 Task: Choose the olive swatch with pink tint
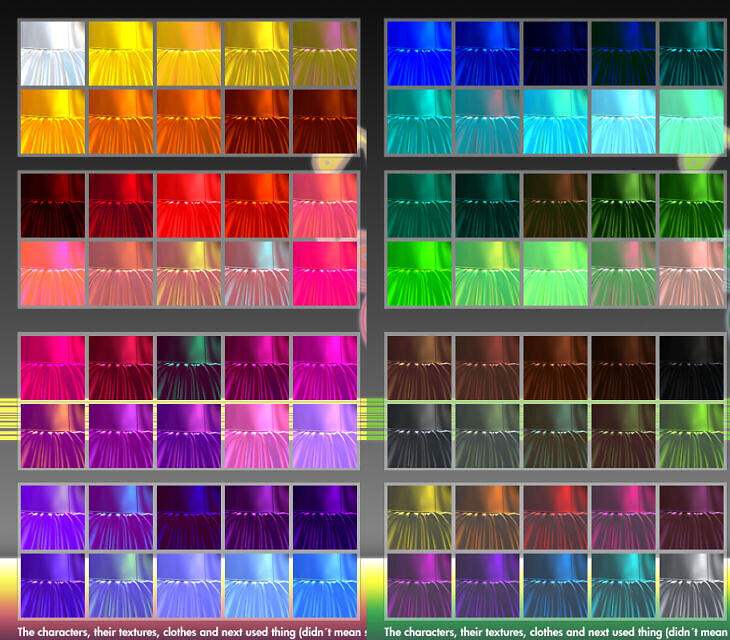click(x=325, y=52)
